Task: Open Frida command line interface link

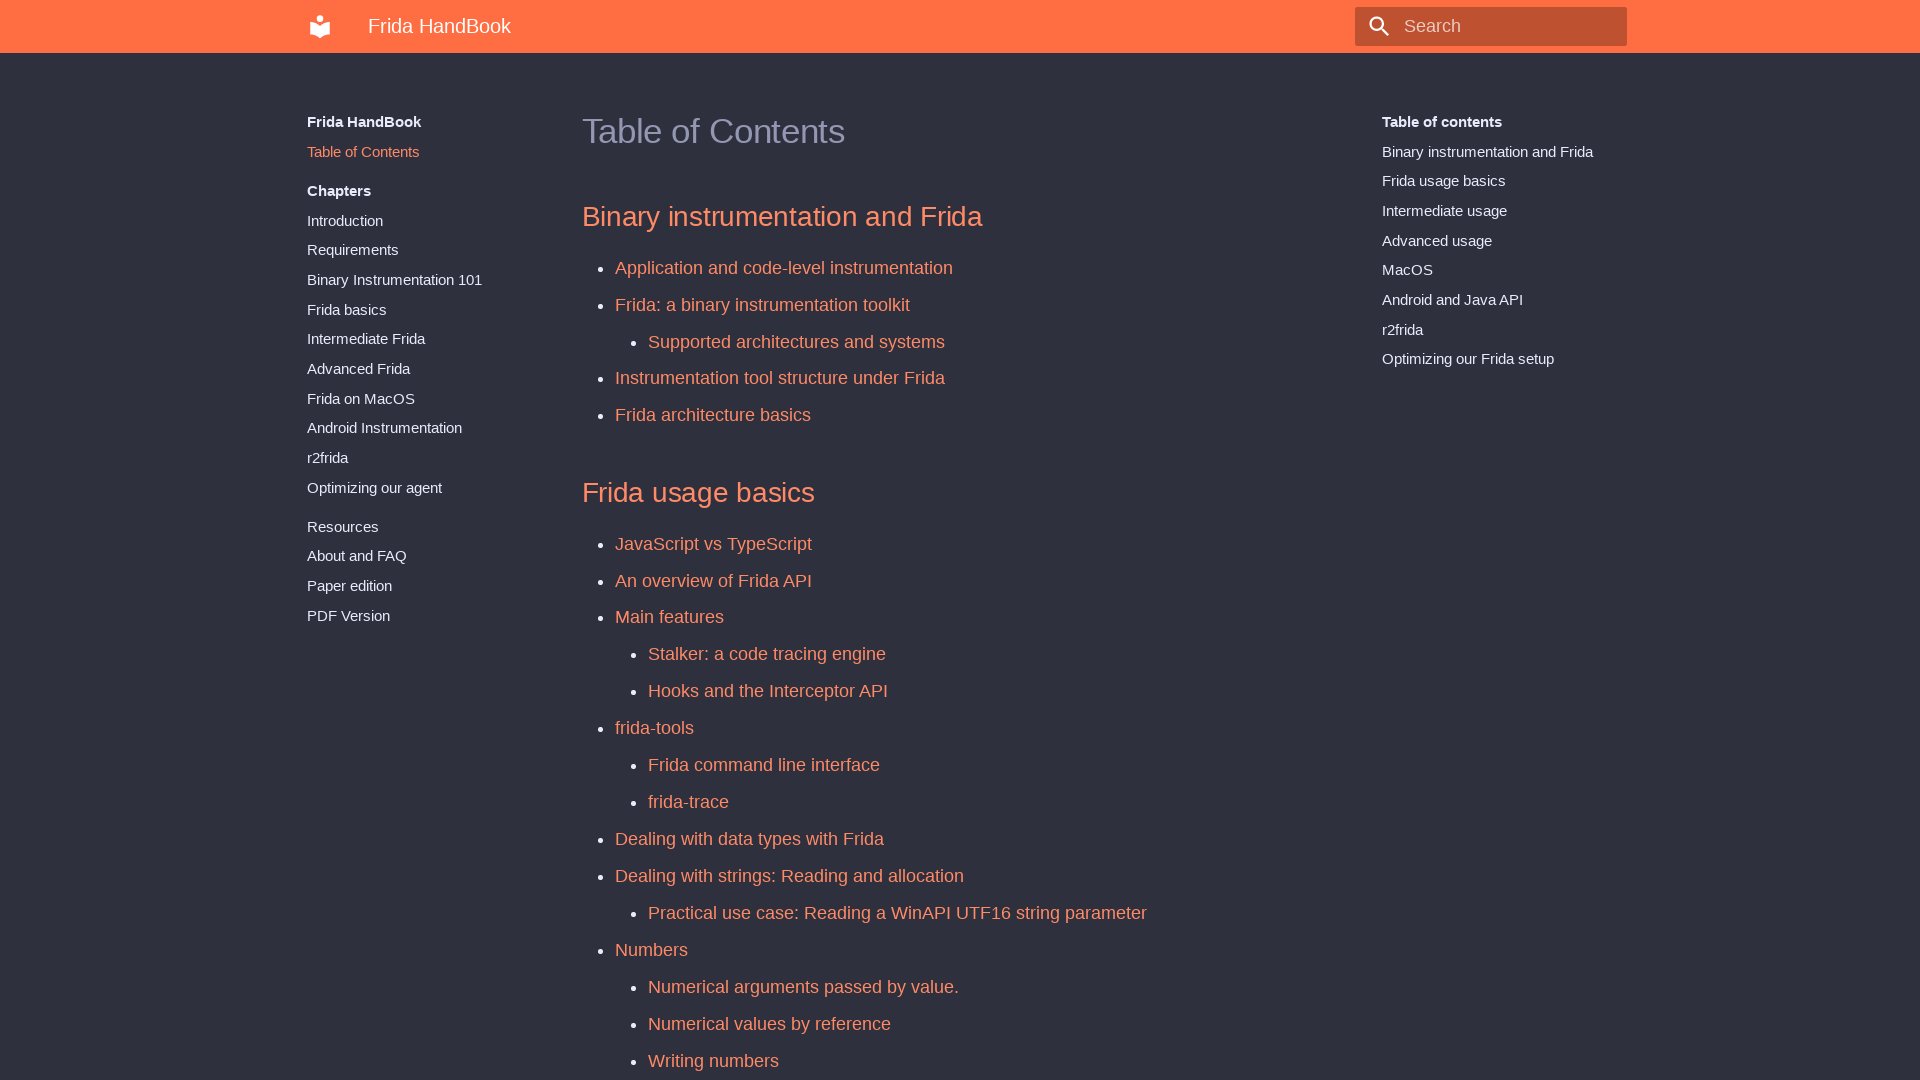Action: click(x=764, y=765)
